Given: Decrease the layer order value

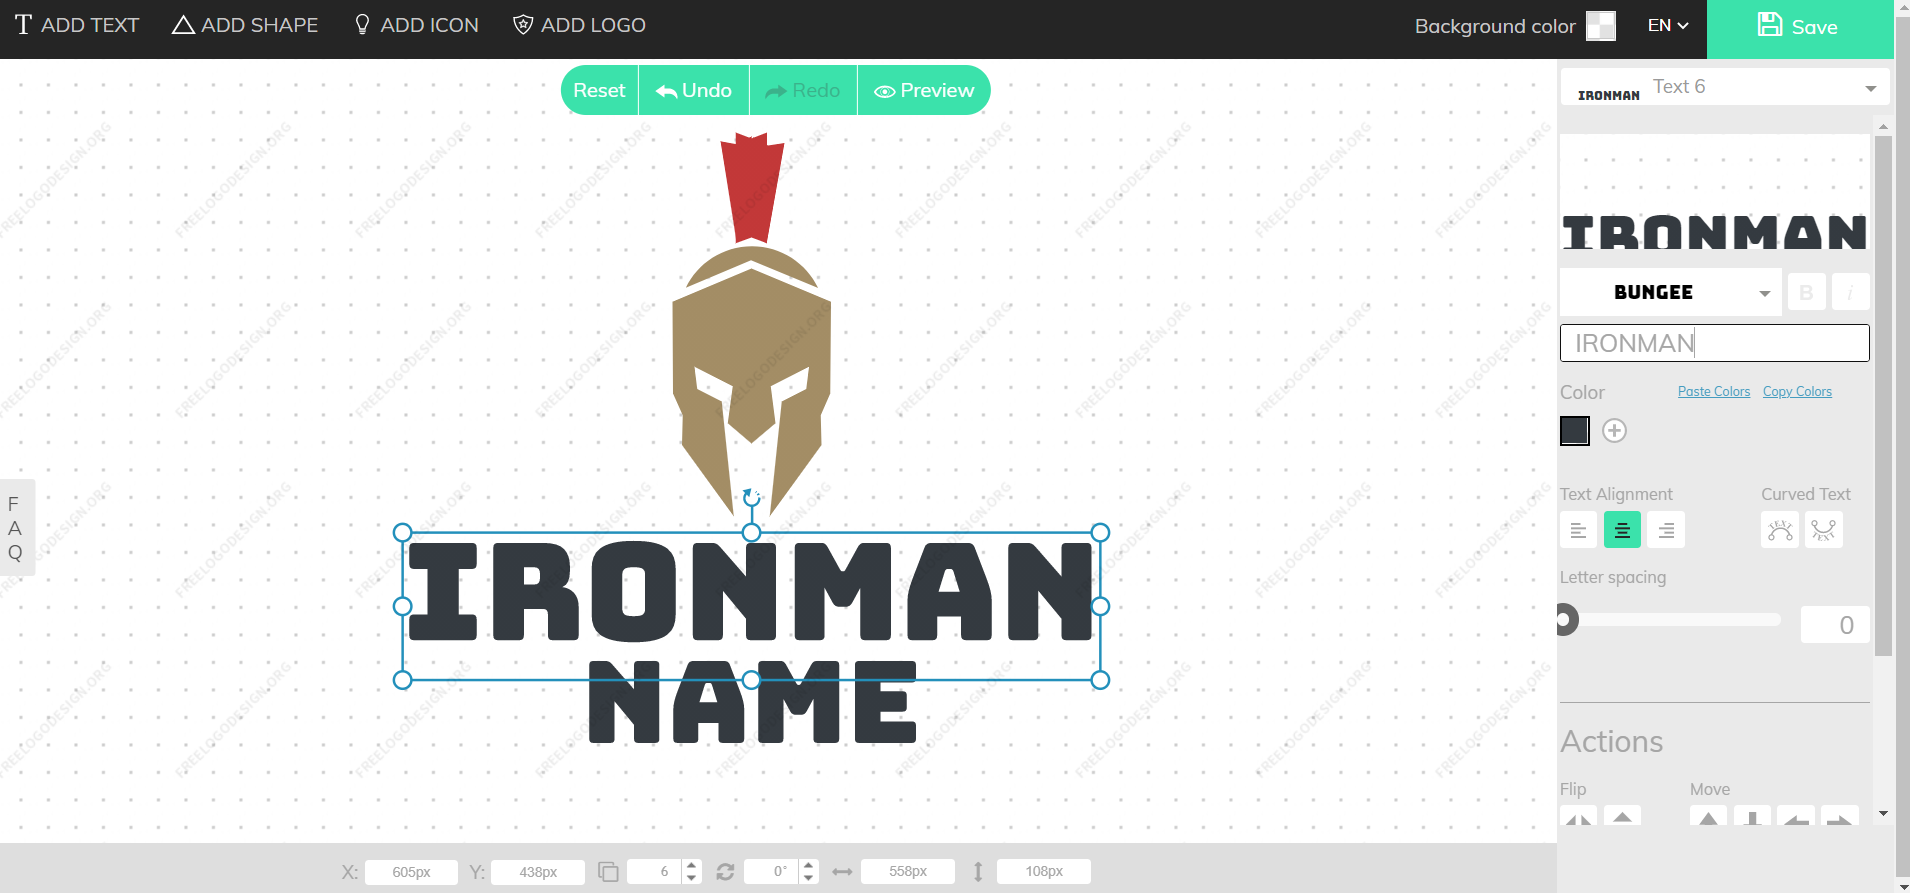Looking at the screenshot, I should [x=691, y=878].
